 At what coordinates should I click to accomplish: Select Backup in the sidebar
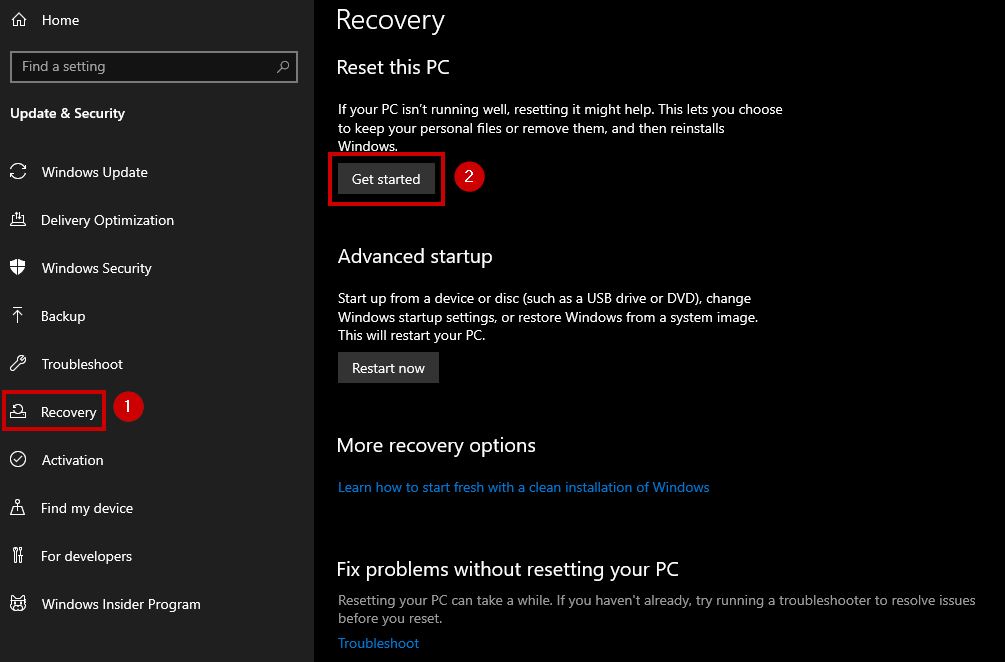coord(63,316)
